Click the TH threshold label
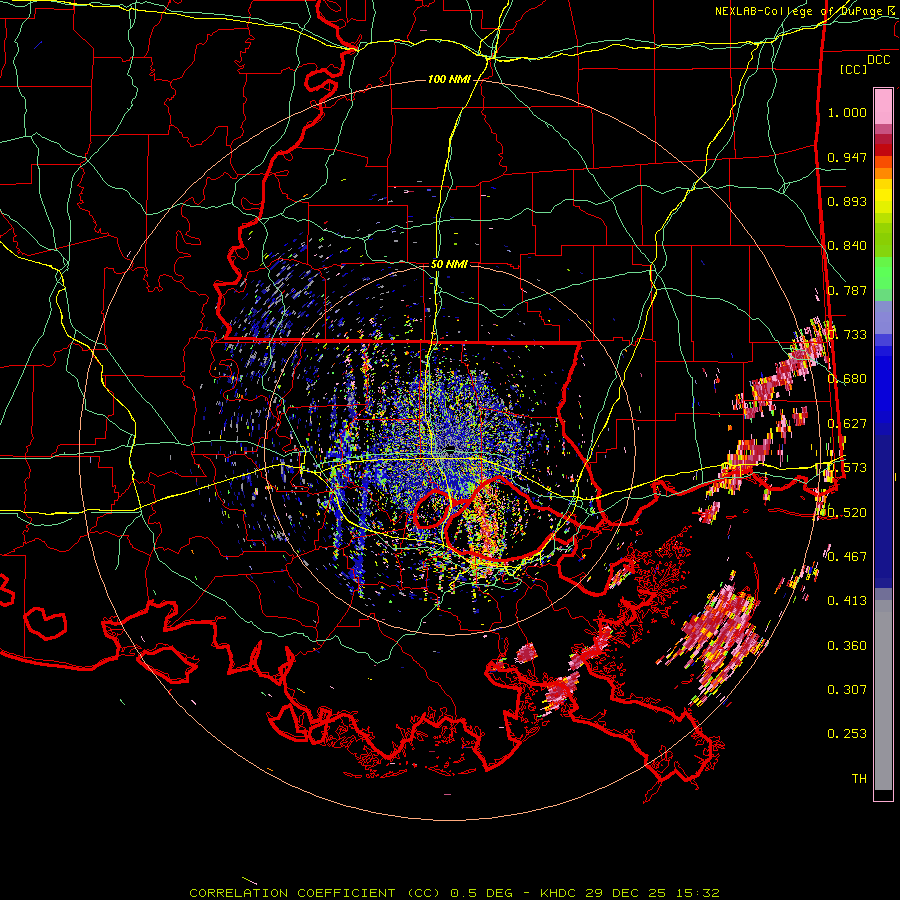900x900 pixels. pos(859,779)
